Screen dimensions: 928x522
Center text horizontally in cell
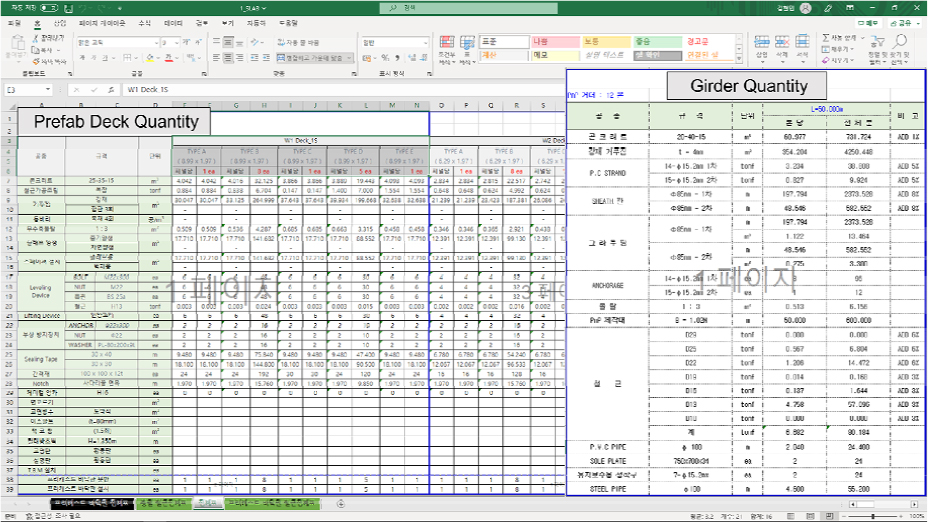228,57
